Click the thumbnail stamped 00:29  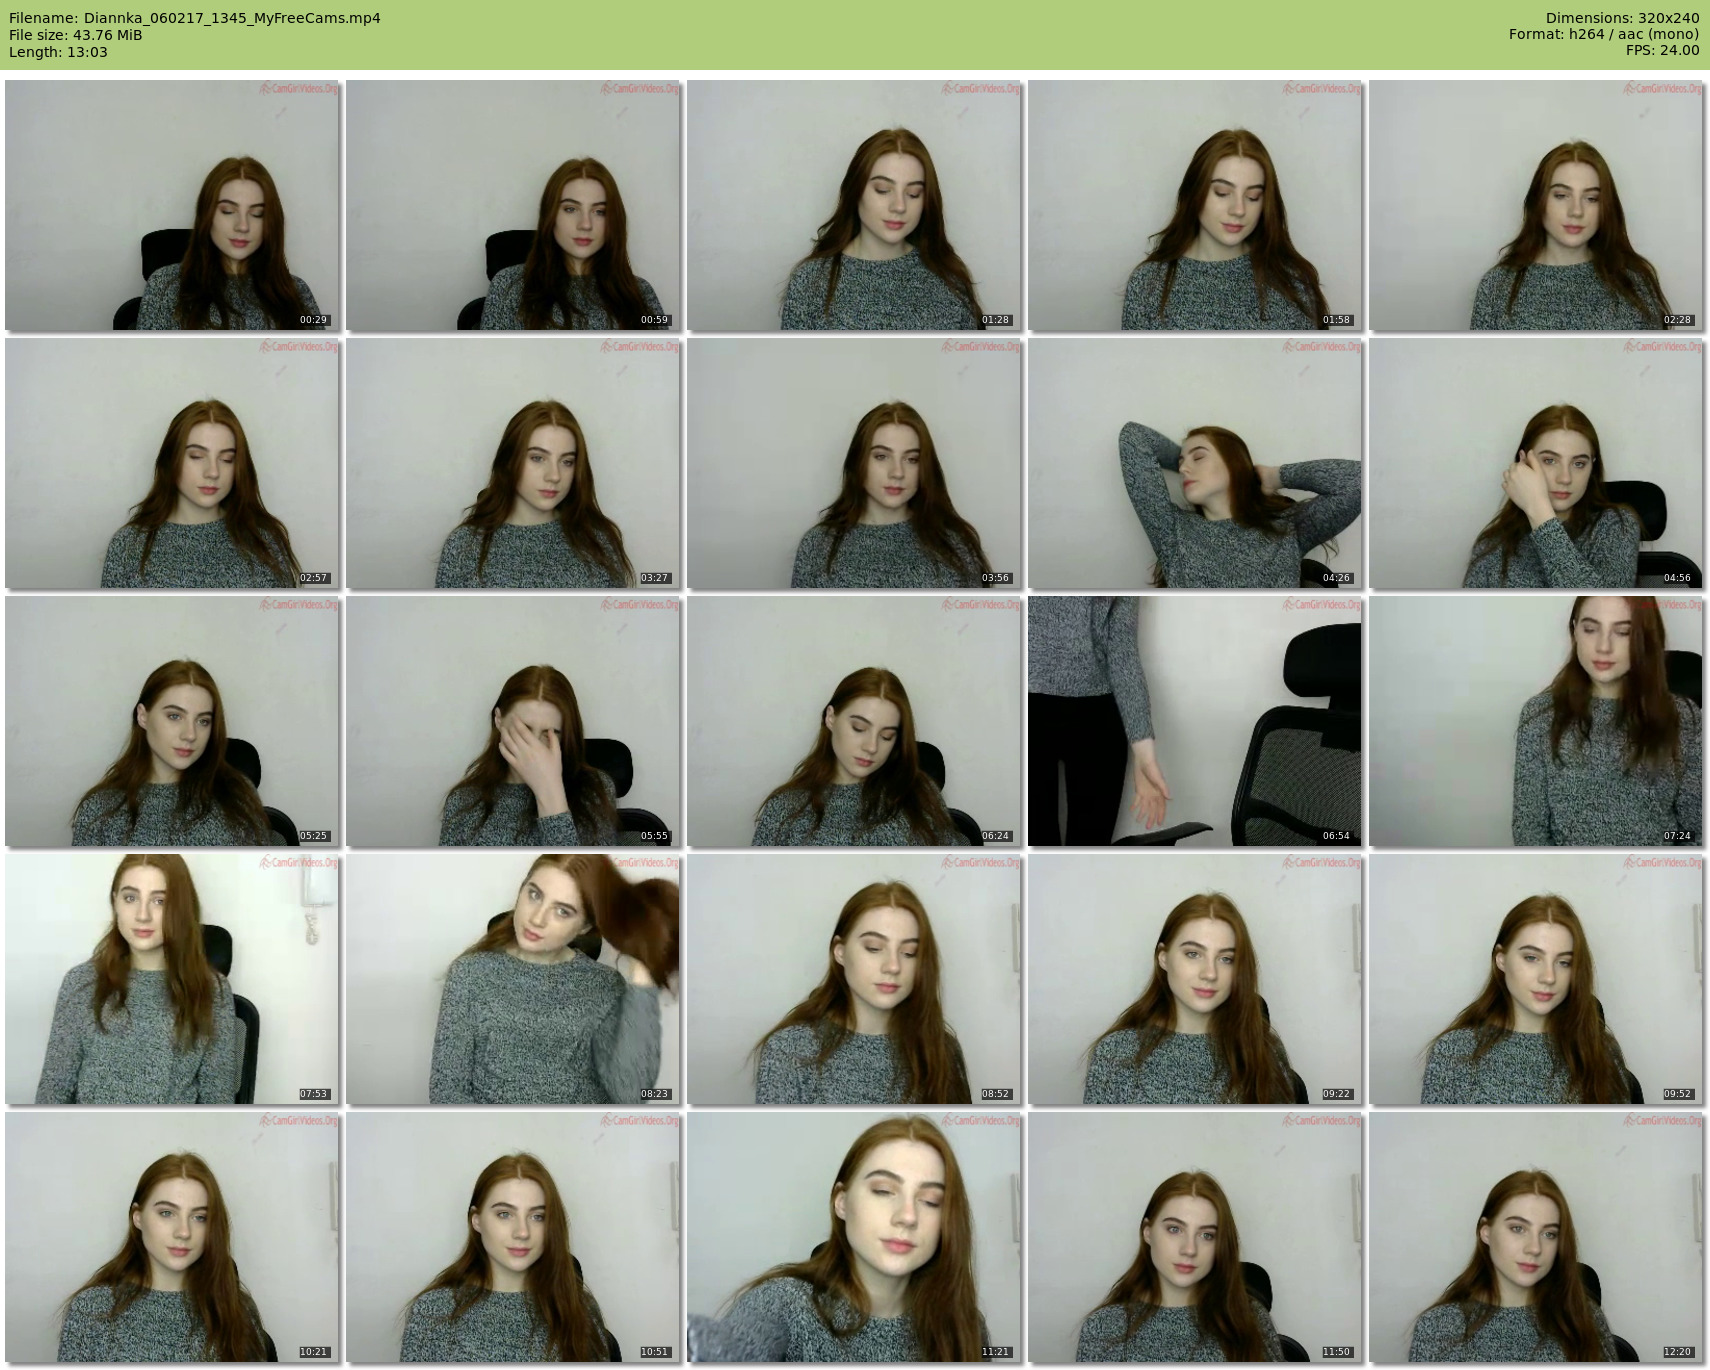click(x=172, y=205)
